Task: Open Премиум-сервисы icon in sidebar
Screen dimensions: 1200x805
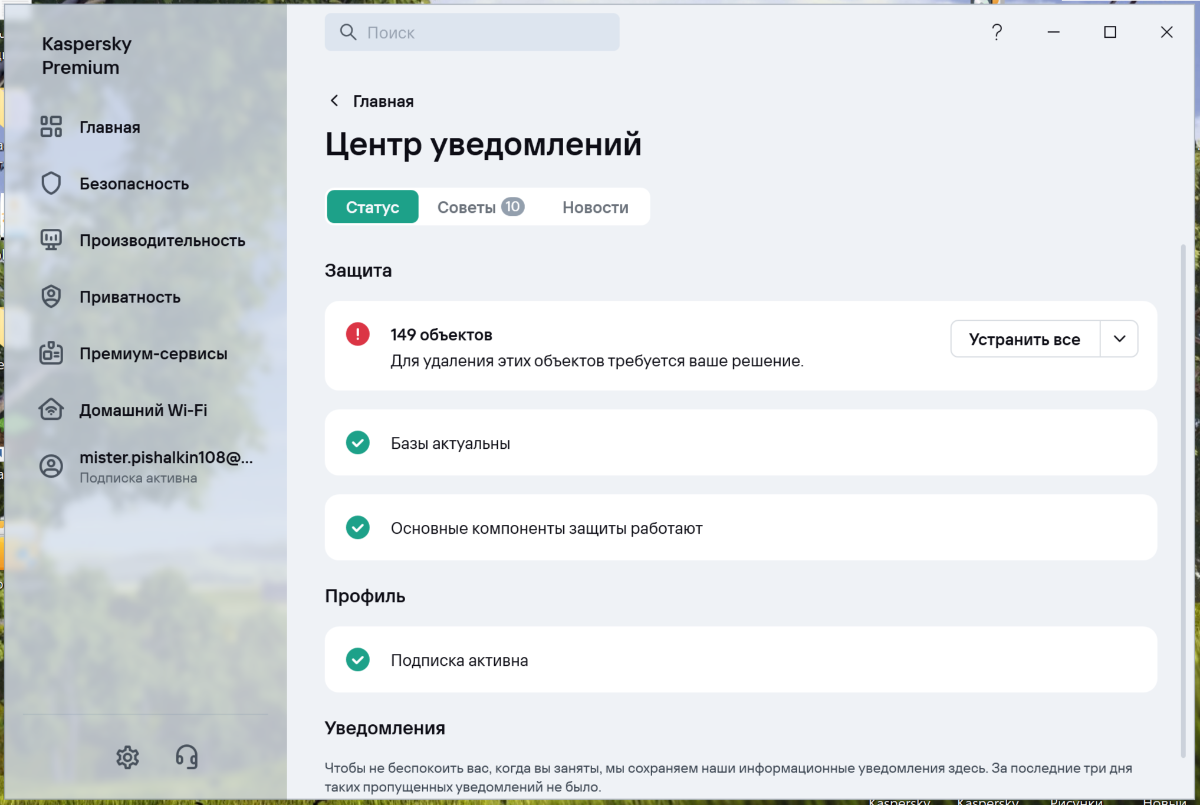Action: (51, 353)
